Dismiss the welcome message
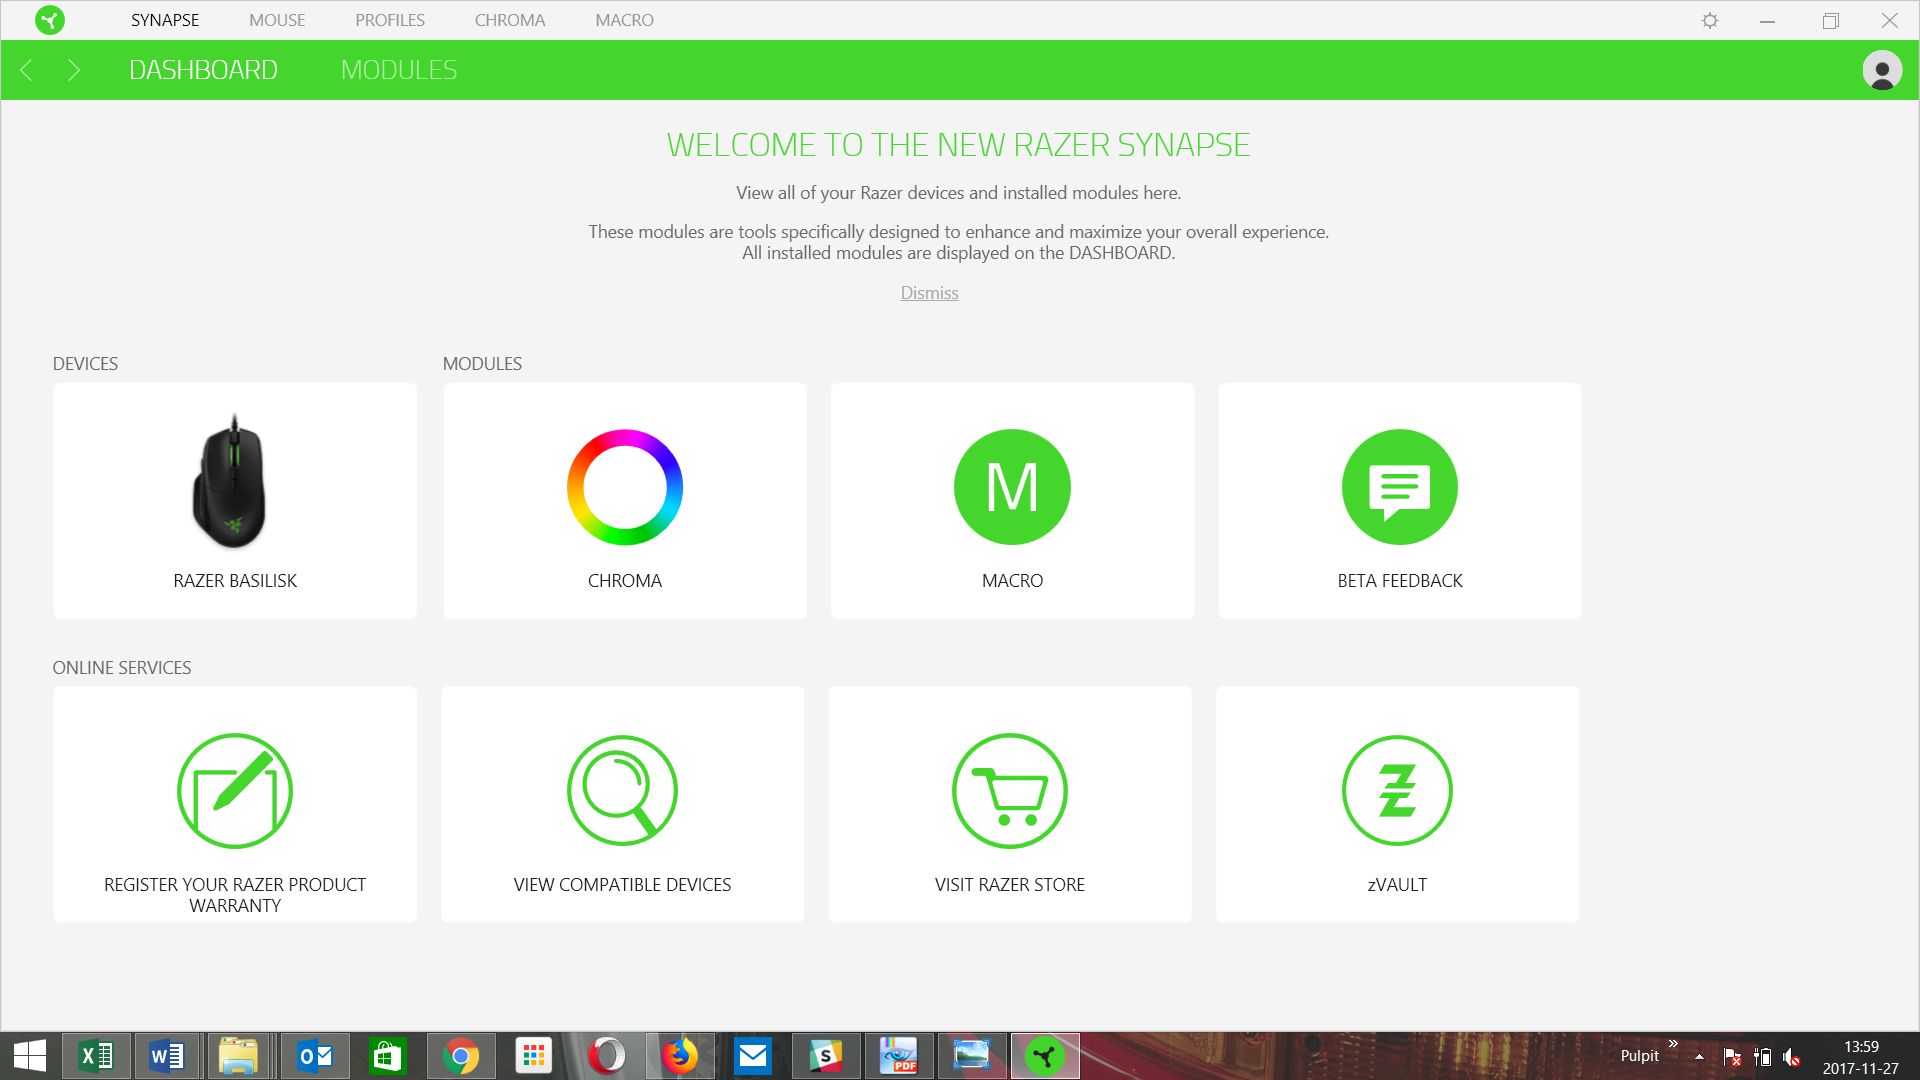This screenshot has height=1080, width=1920. (929, 293)
